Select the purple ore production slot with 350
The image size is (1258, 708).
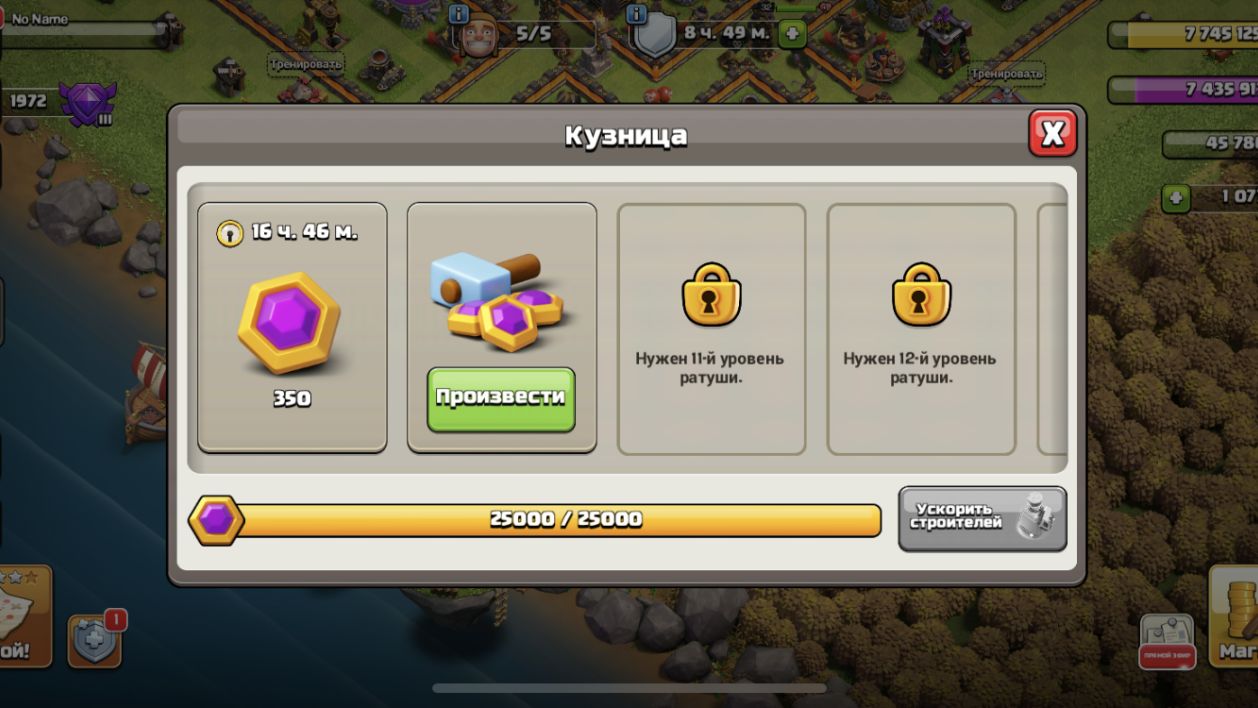tap(292, 328)
